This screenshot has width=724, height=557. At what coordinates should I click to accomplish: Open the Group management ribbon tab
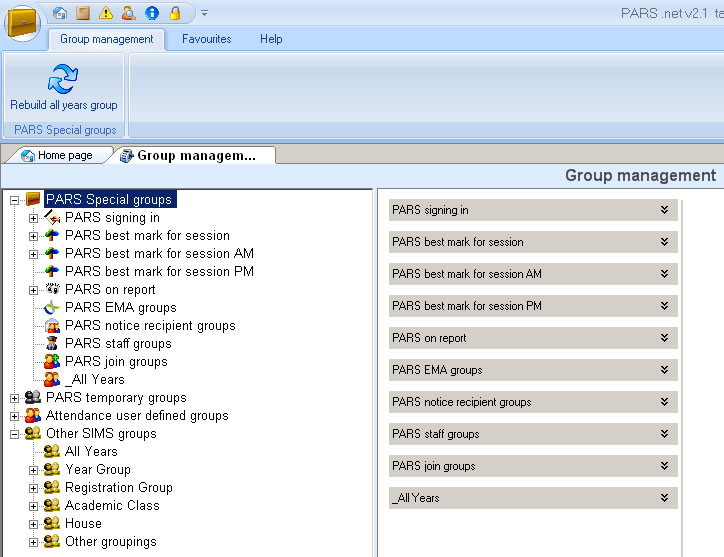(107, 39)
